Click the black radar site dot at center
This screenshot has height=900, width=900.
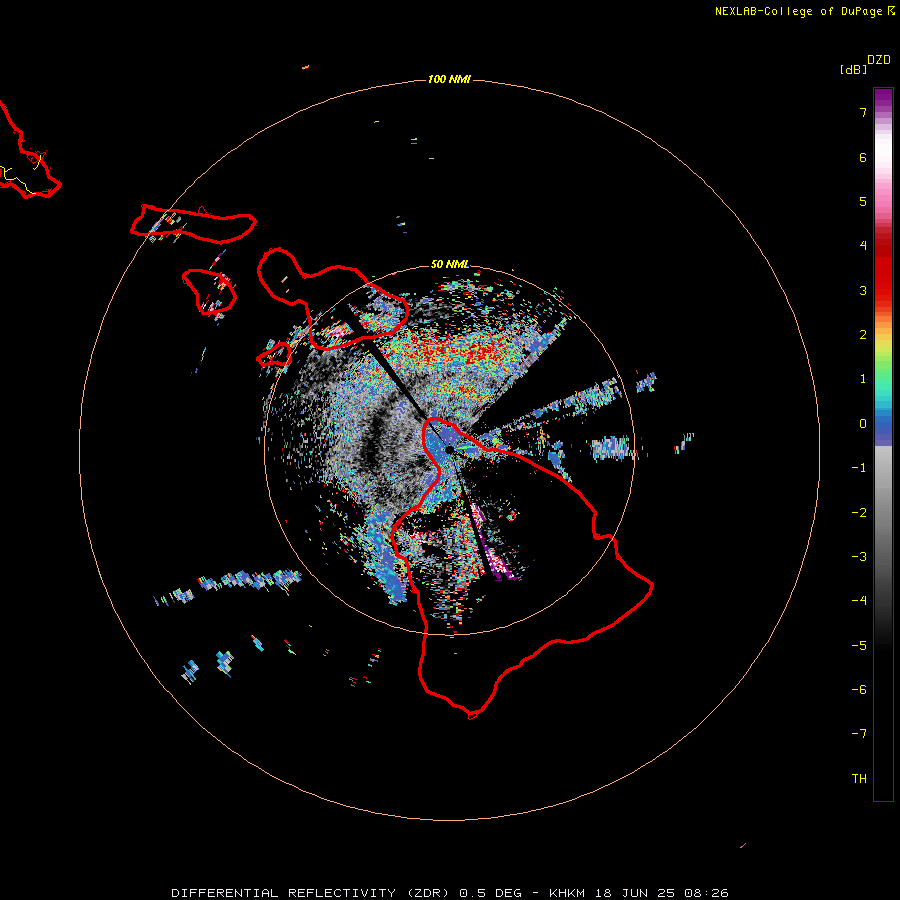click(450, 449)
